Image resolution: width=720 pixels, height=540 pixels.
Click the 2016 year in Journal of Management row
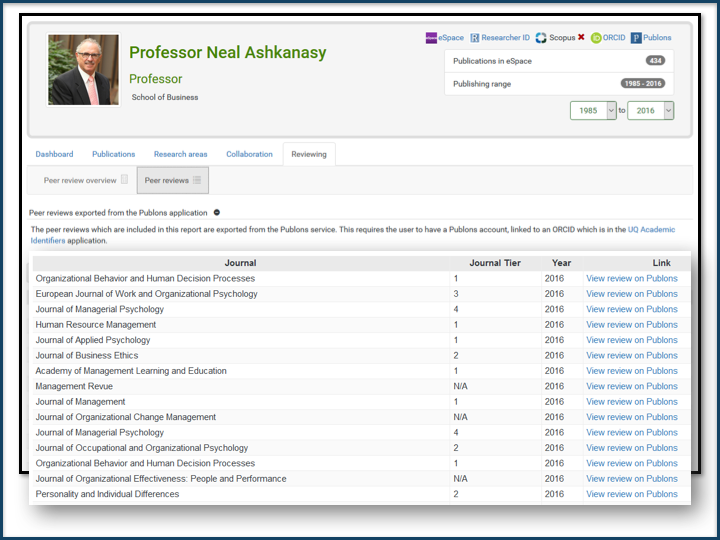(554, 402)
